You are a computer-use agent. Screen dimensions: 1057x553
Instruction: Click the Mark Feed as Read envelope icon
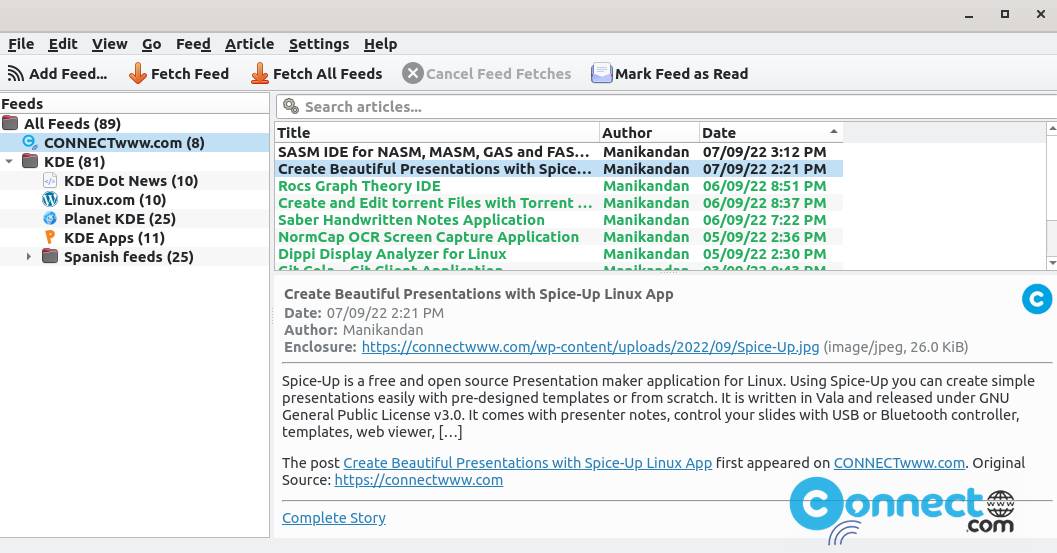click(x=601, y=74)
